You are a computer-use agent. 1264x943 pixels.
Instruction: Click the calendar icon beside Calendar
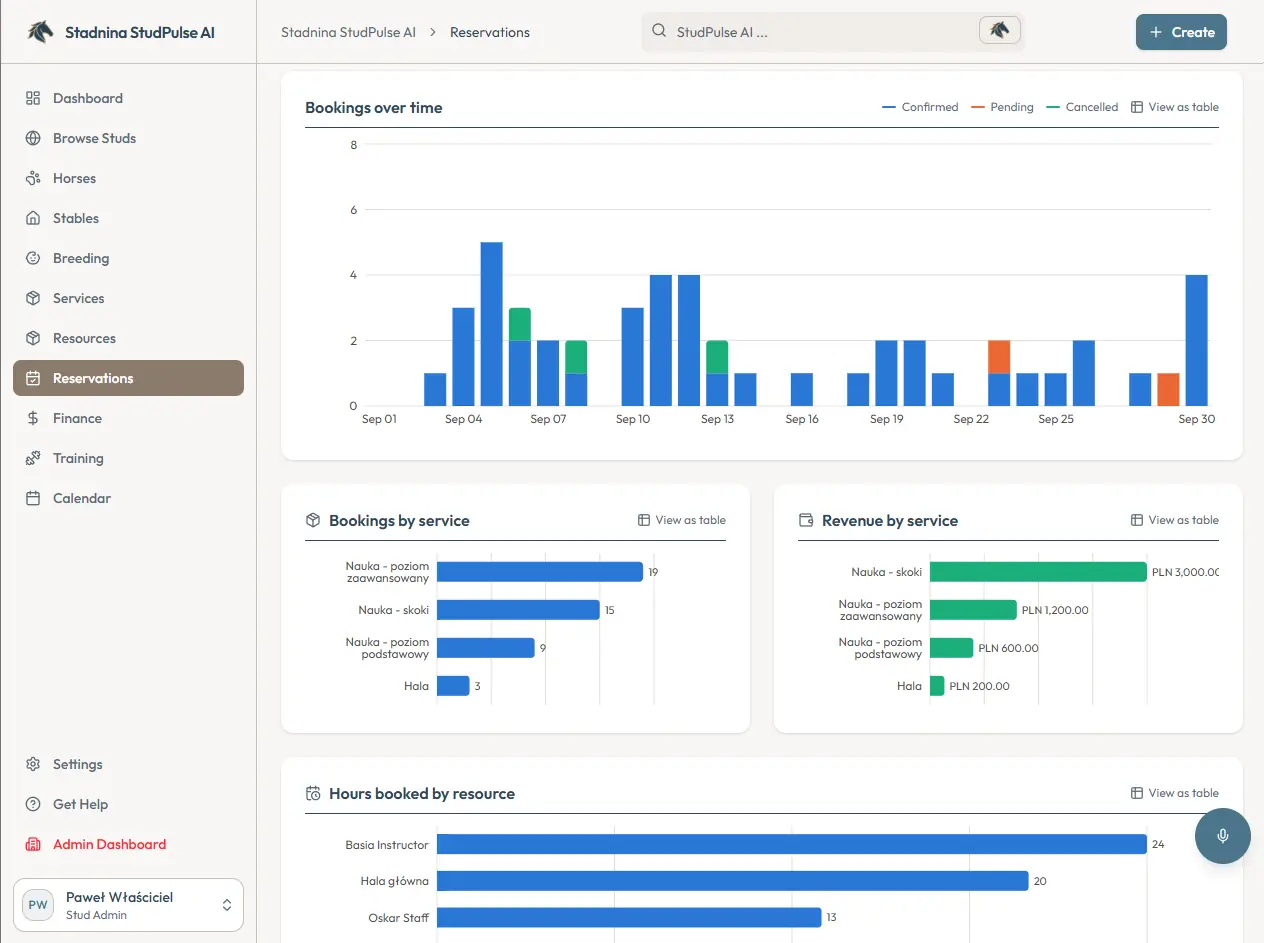[x=33, y=498]
